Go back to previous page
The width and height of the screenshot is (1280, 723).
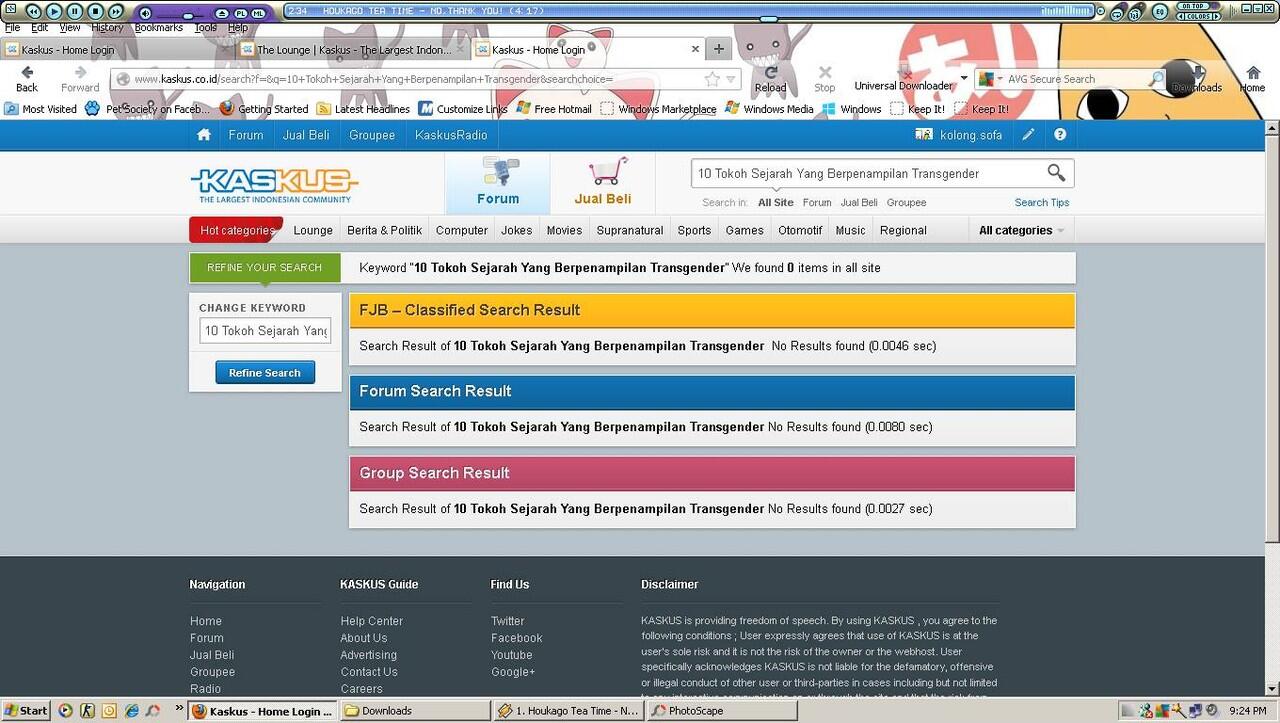pos(27,78)
